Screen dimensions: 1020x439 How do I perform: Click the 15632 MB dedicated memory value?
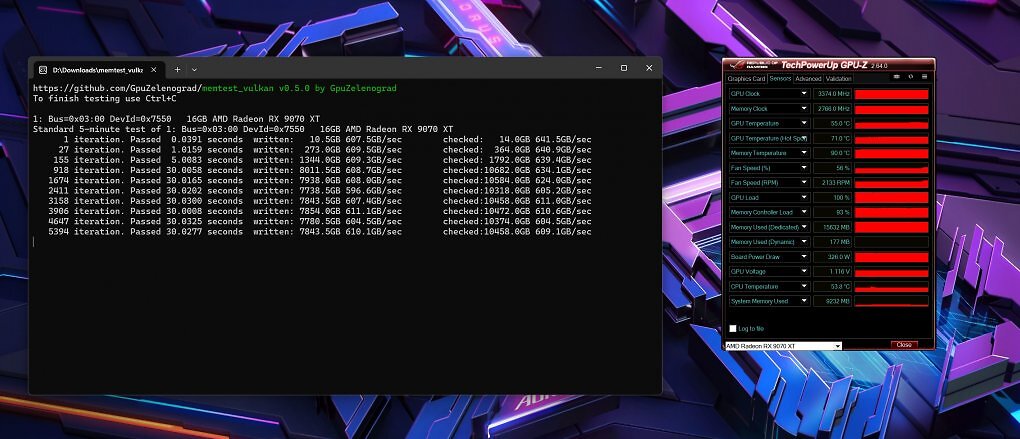(x=832, y=227)
